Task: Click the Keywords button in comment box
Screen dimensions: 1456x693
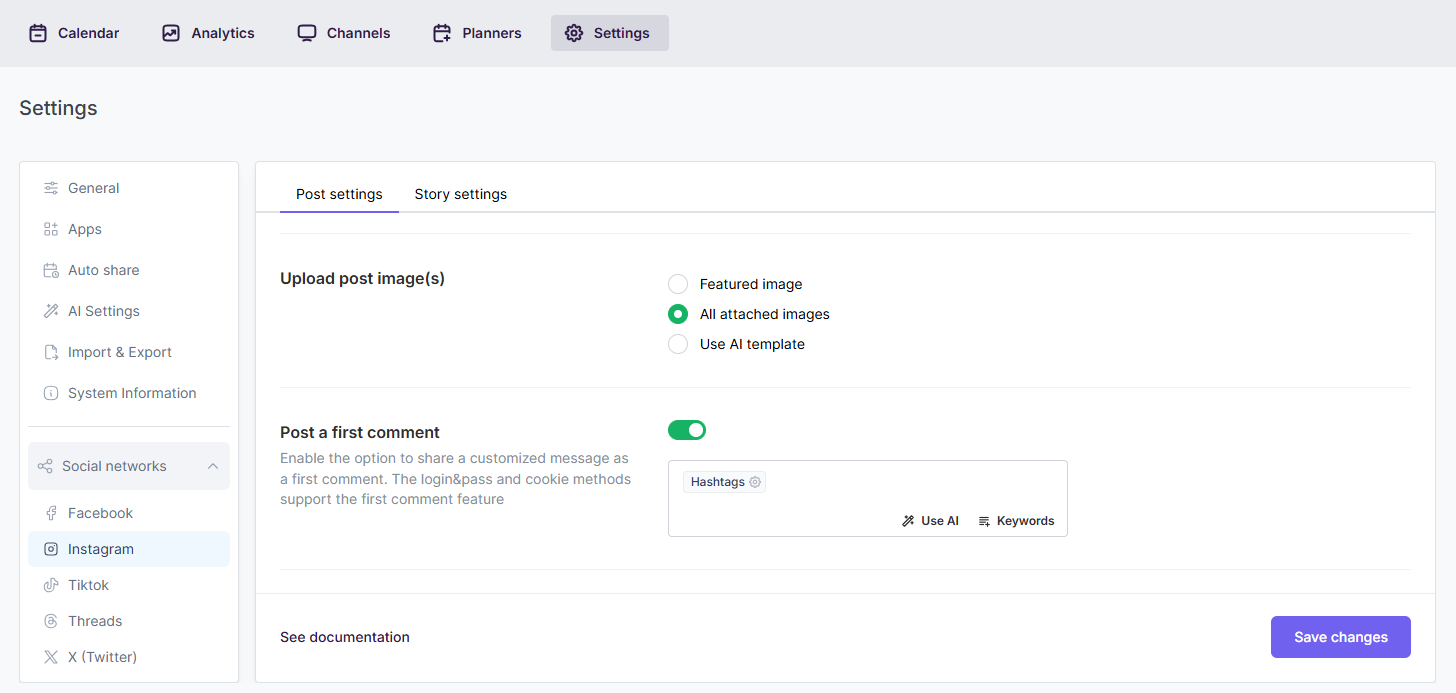Action: 1016,521
